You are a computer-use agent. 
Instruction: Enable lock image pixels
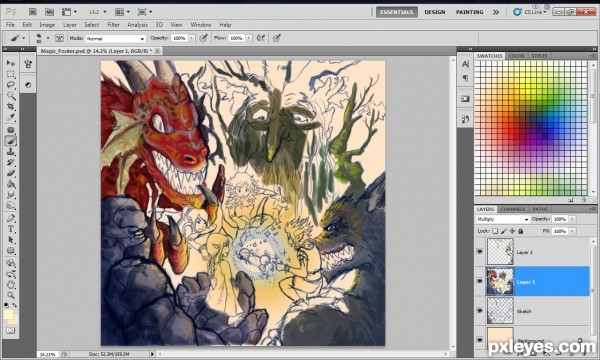click(504, 231)
